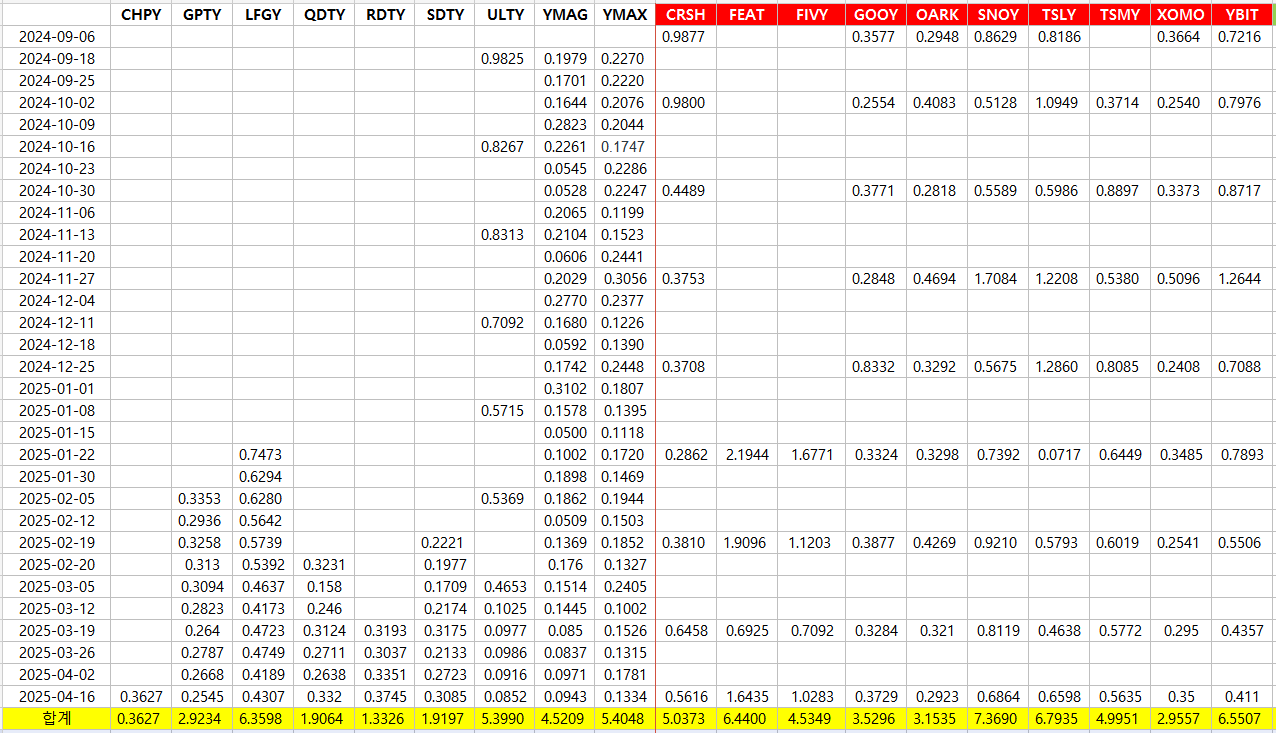Click the TSMY value 0.8897
This screenshot has width=1276, height=733.
point(1119,190)
